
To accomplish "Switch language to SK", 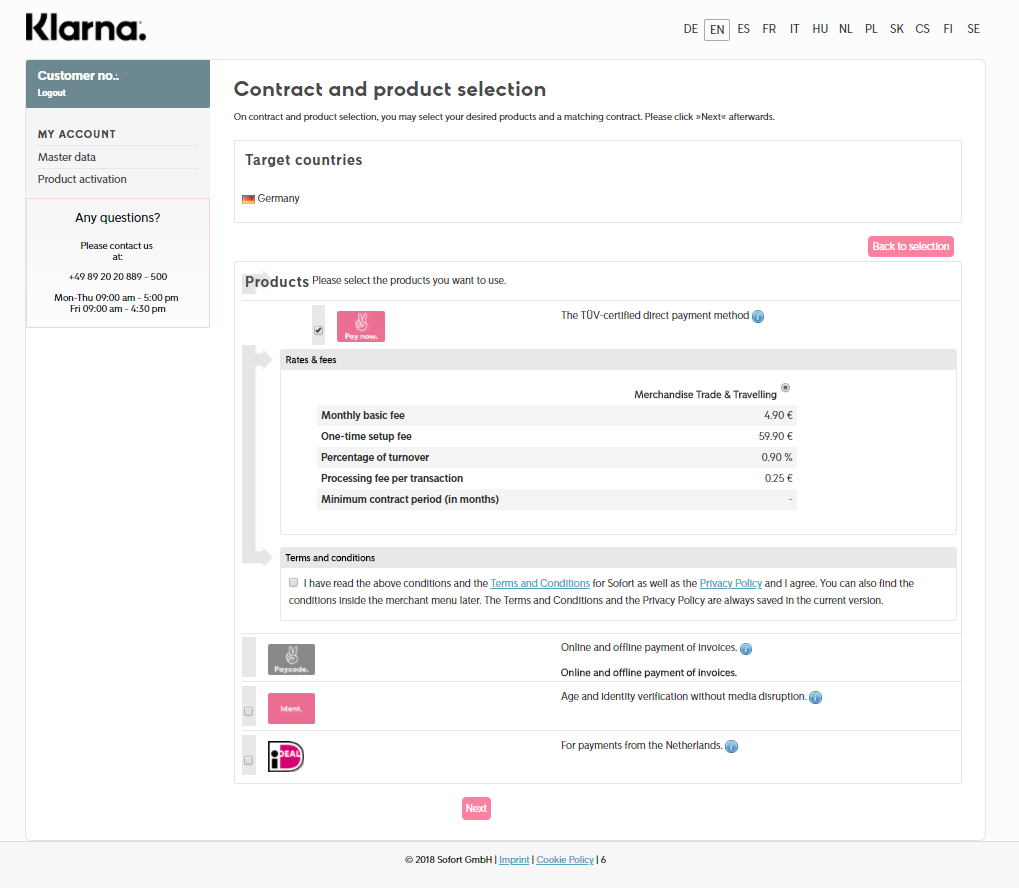I will [x=897, y=29].
